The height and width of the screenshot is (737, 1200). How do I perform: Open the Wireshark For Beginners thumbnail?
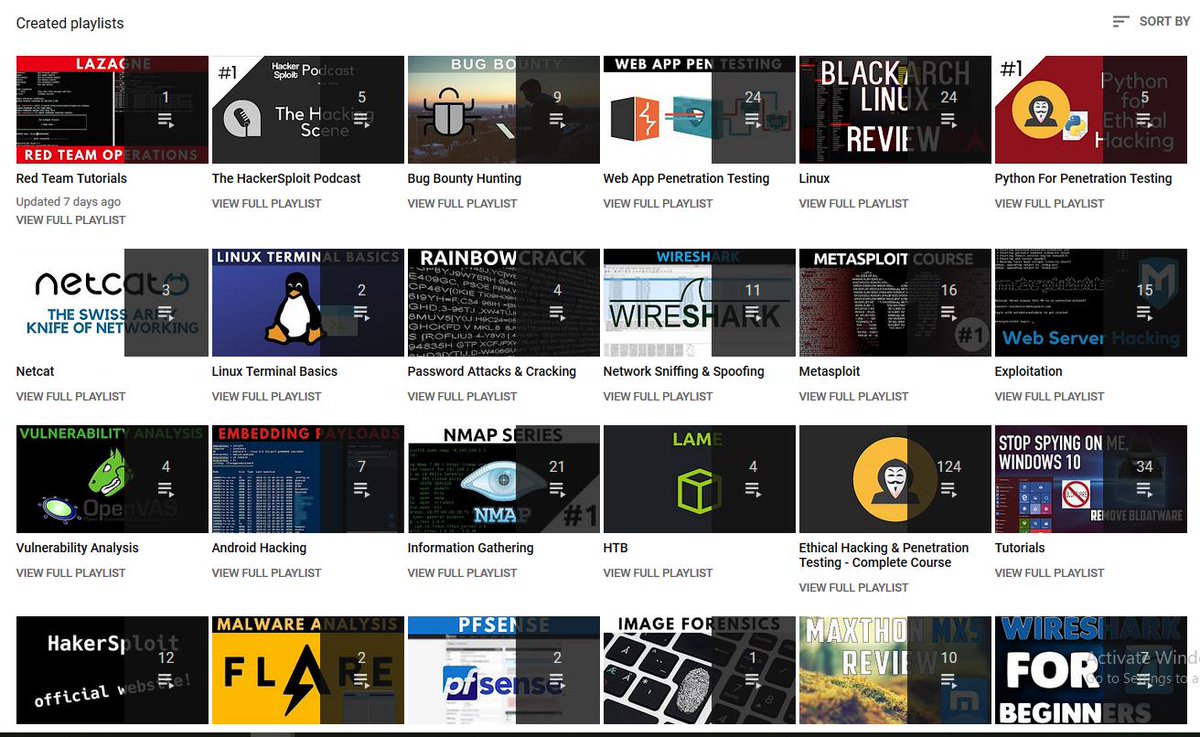(1091, 670)
